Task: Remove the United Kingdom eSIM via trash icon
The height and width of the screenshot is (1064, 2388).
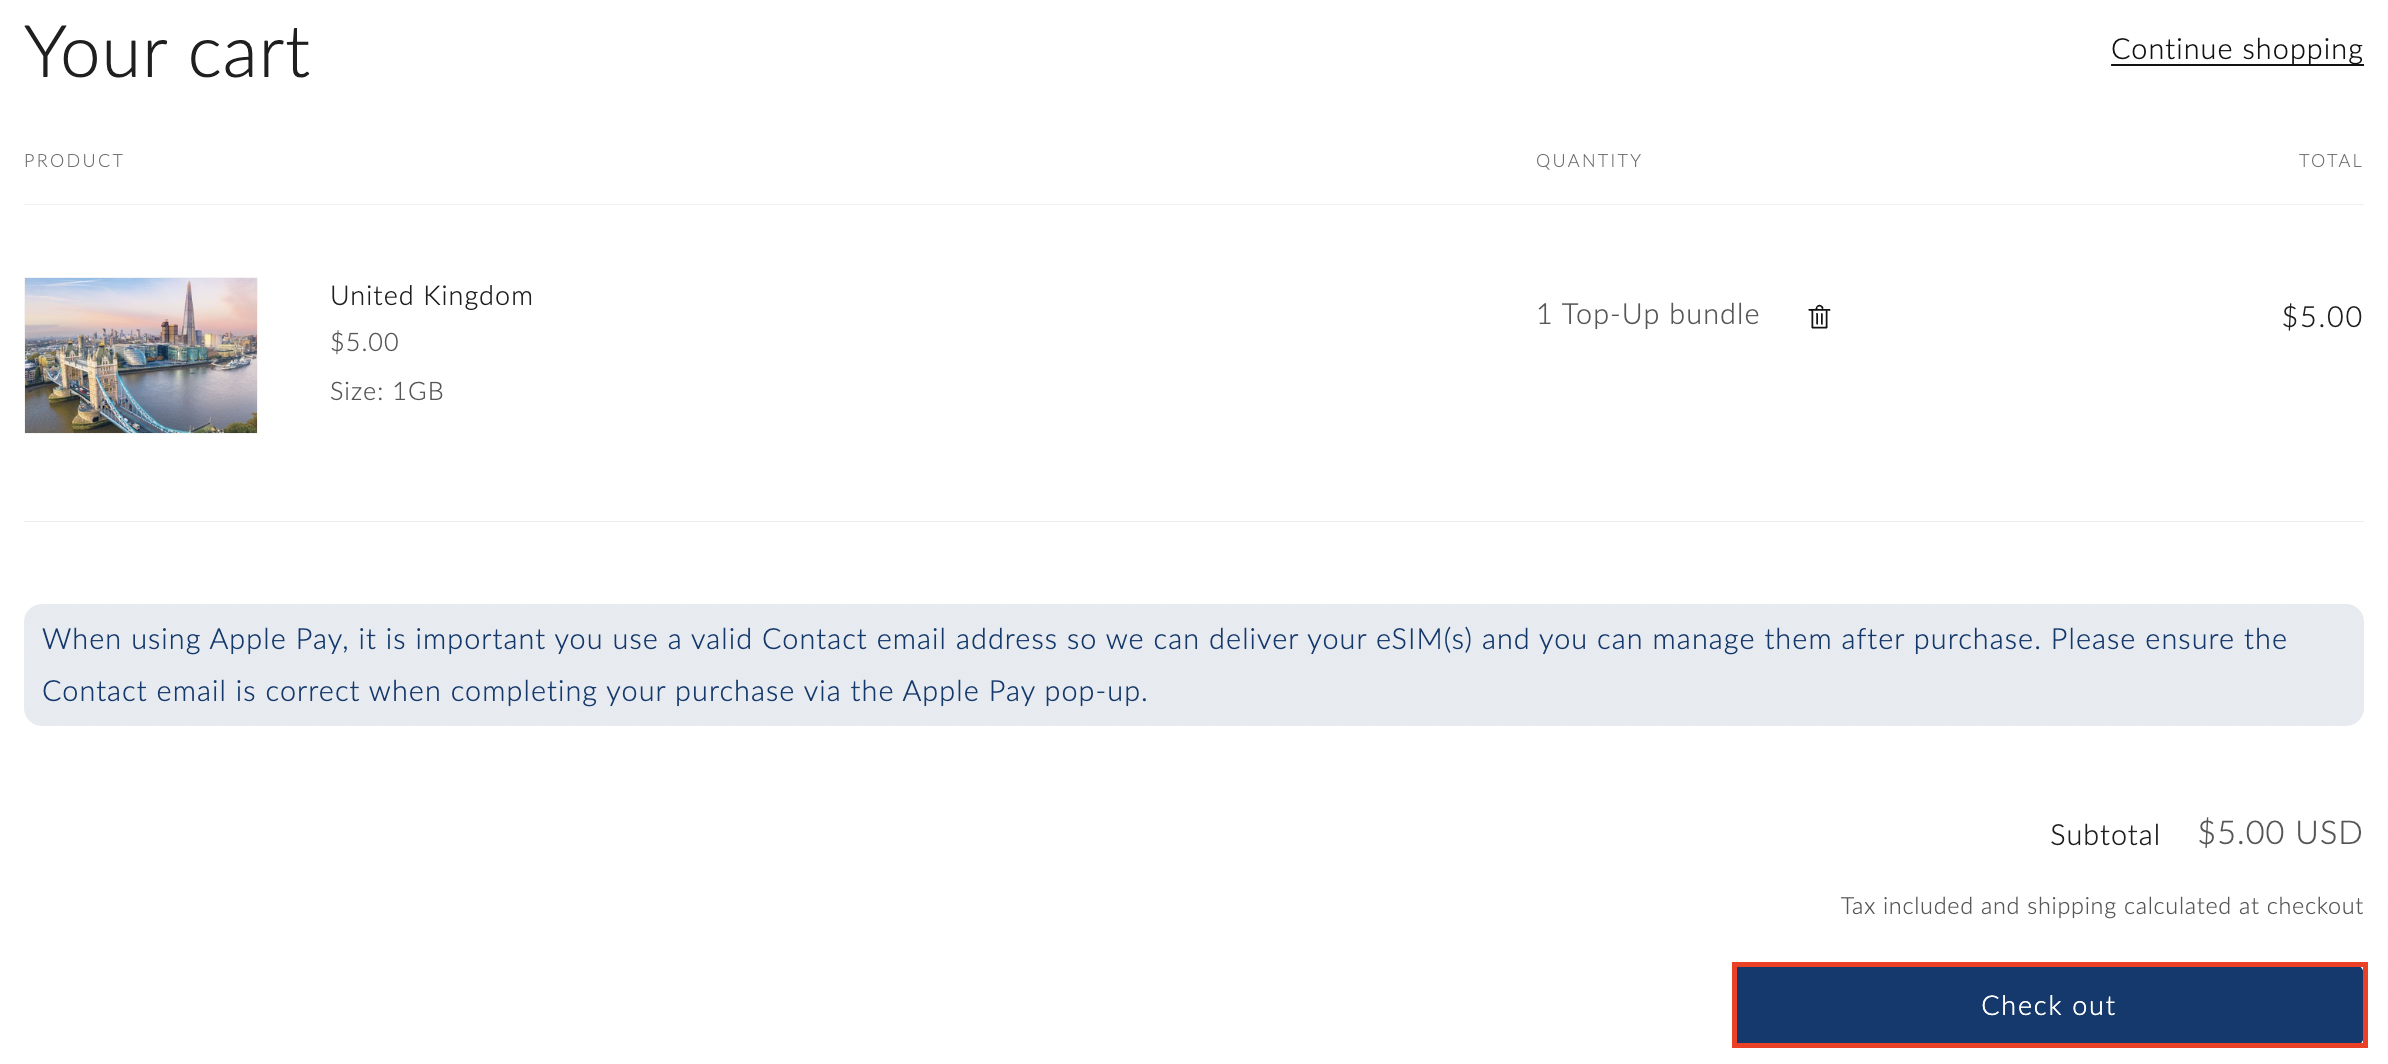Action: pos(1819,316)
